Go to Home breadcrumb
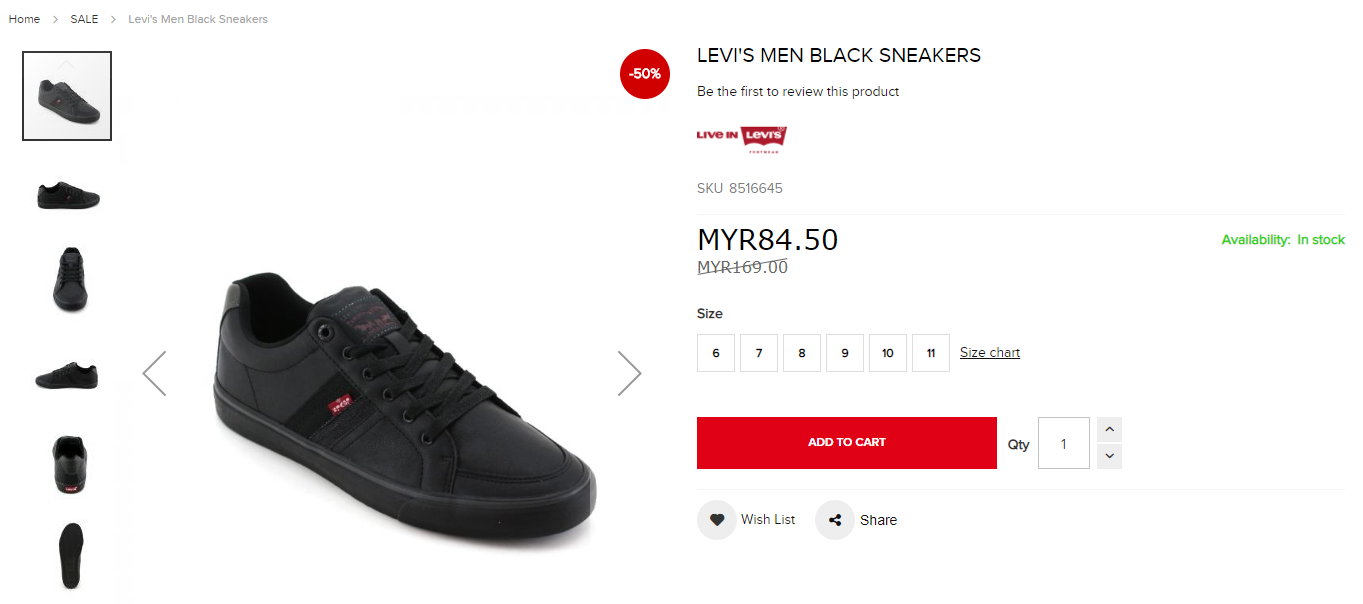This screenshot has height=604, width=1363. click(x=24, y=19)
